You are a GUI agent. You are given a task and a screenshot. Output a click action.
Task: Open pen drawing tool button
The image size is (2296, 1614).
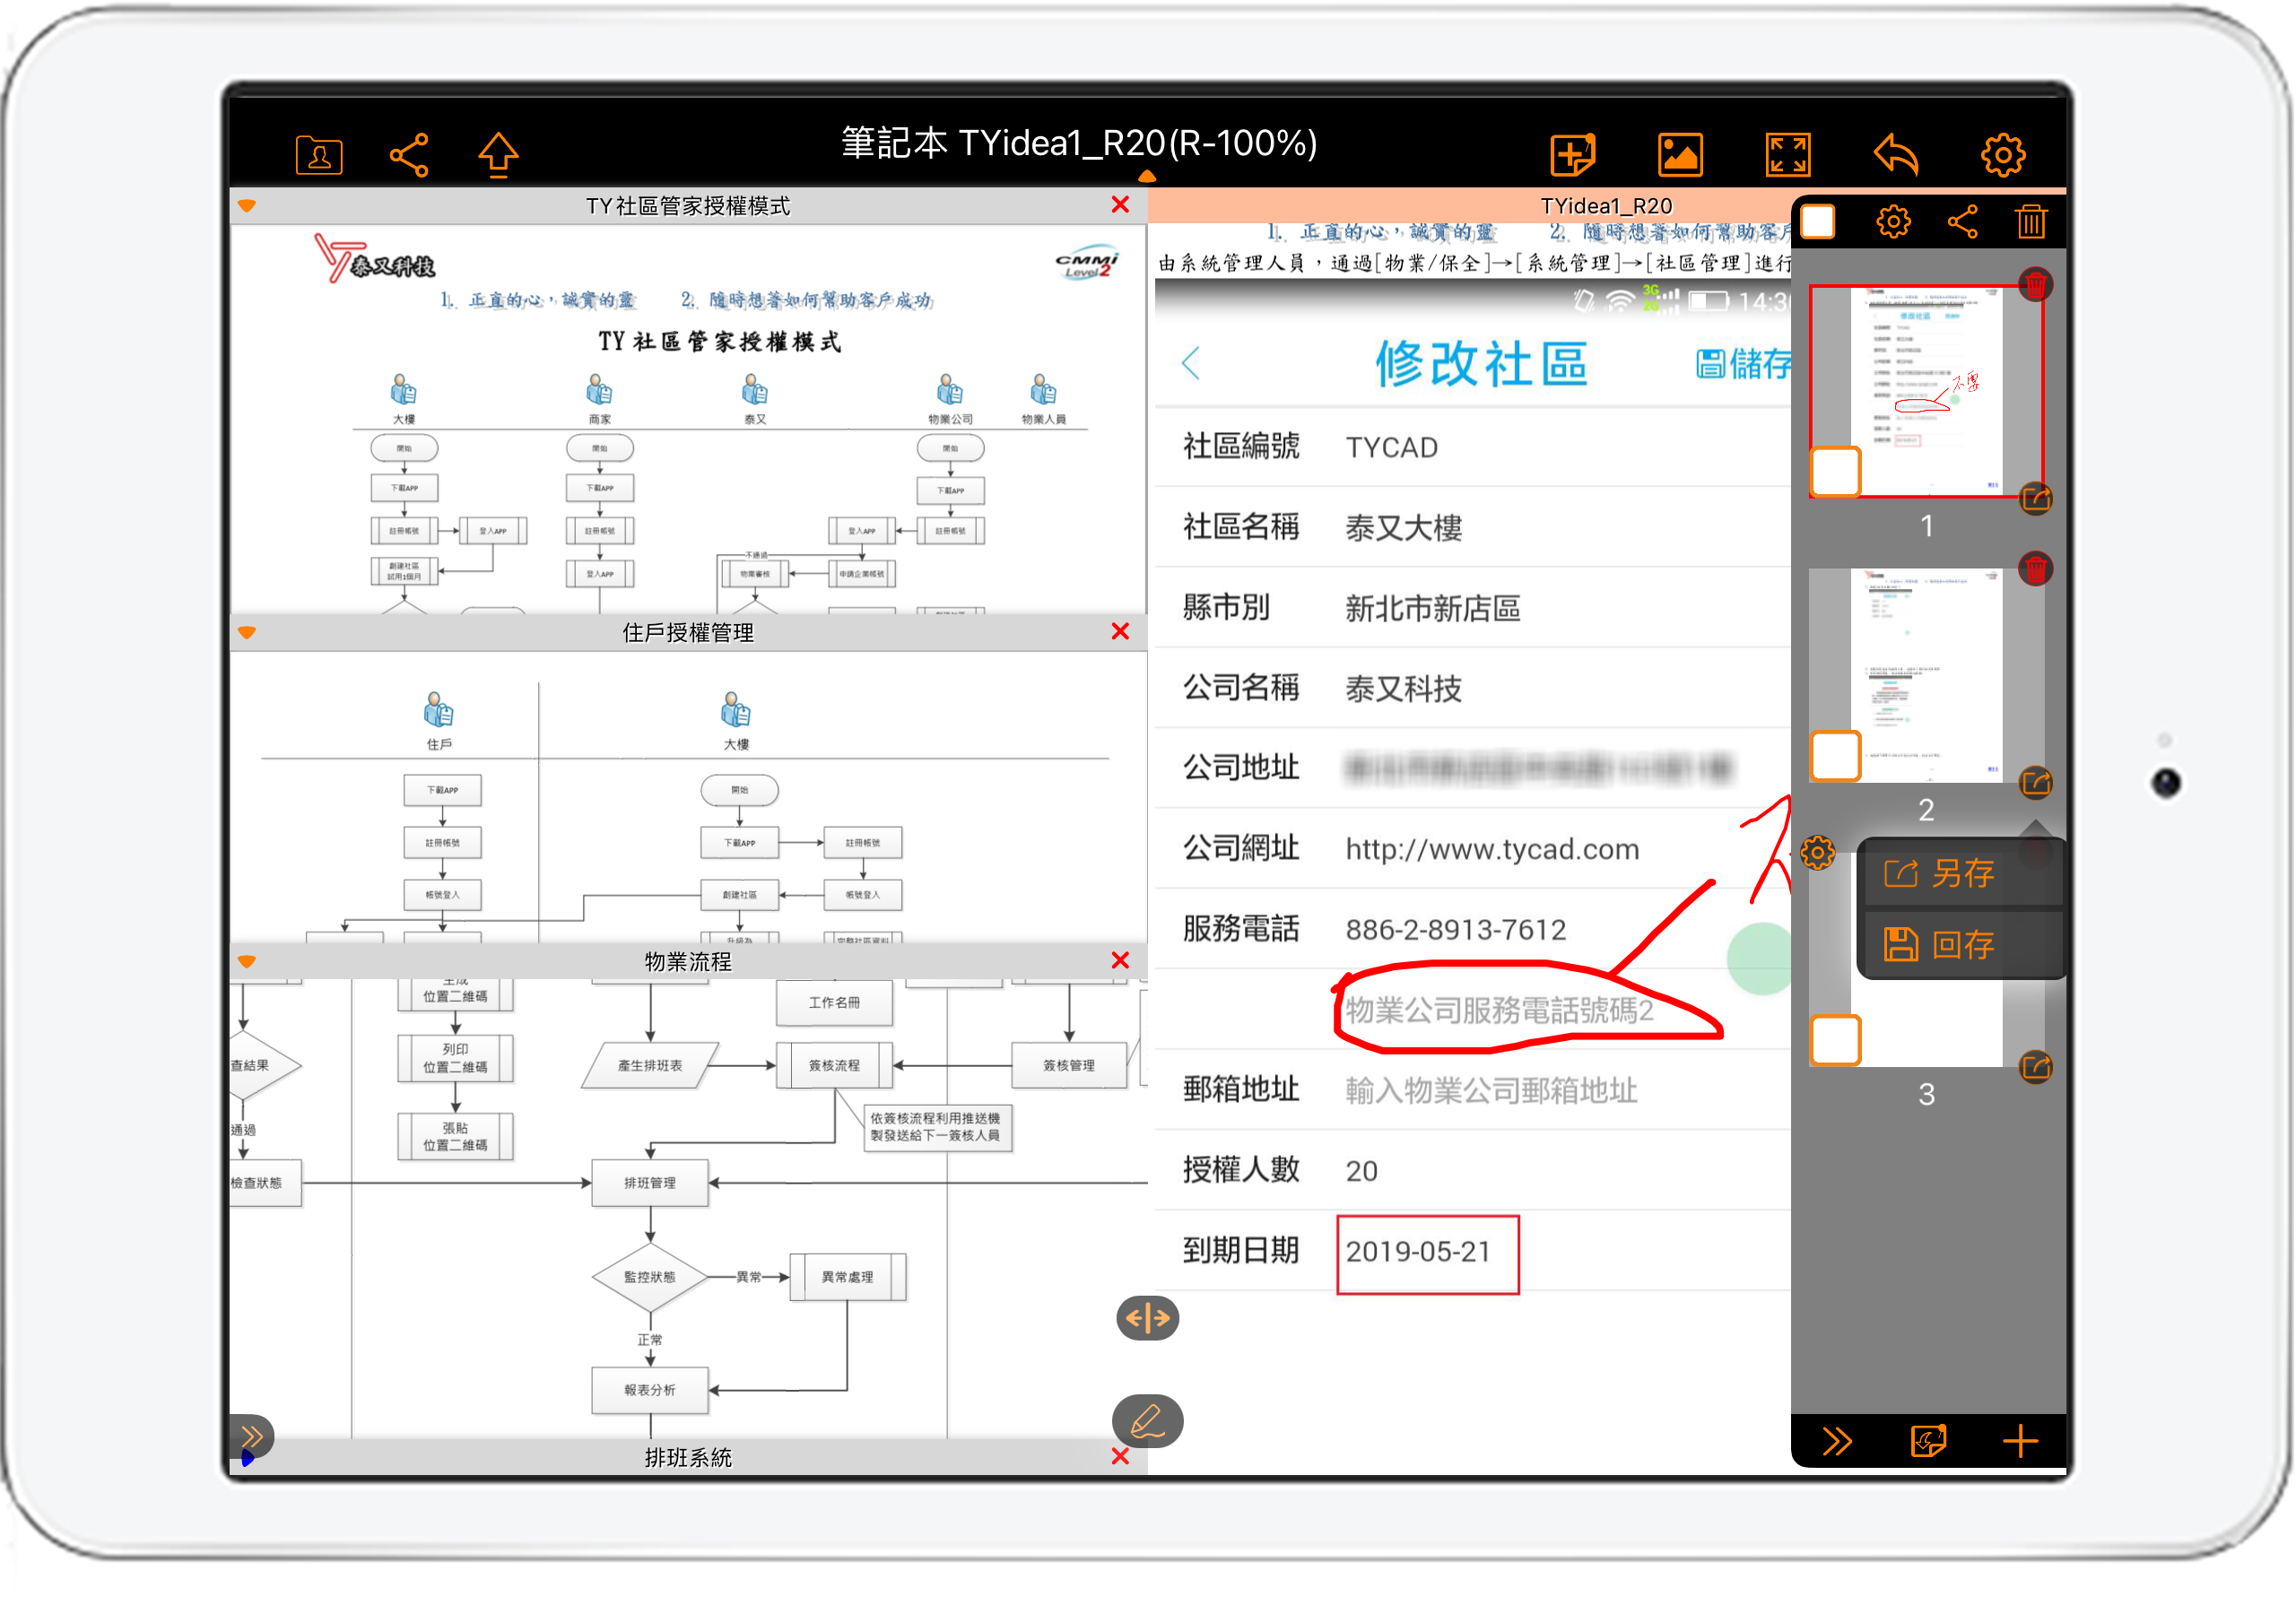point(1147,1420)
